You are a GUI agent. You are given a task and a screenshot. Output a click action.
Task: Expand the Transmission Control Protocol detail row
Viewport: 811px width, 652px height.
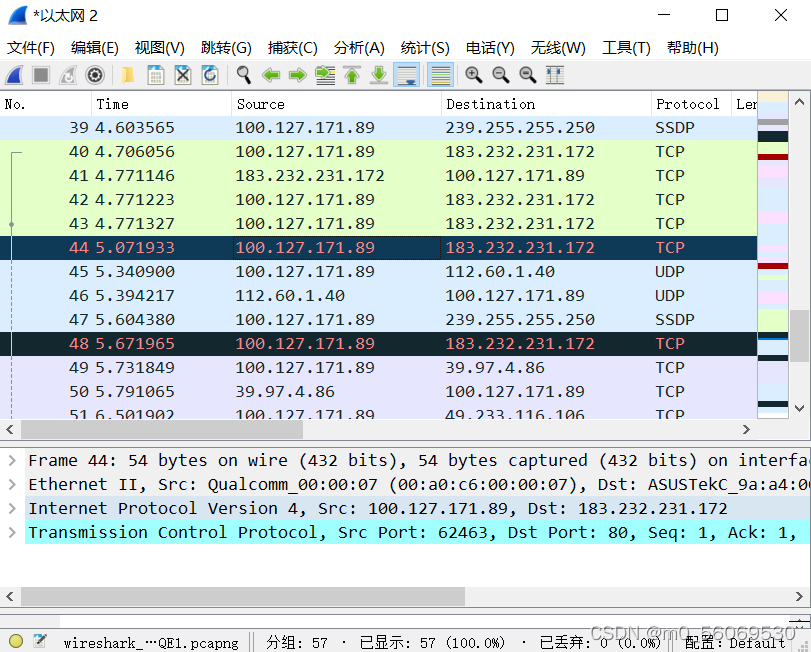pos(10,532)
